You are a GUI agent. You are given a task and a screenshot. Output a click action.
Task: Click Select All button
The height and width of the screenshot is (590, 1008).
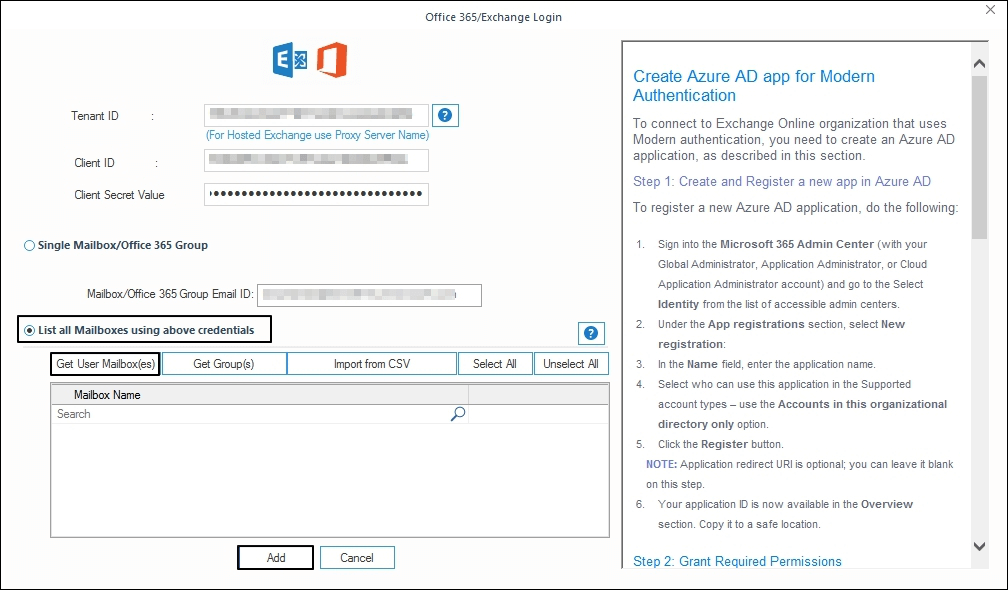click(x=495, y=364)
